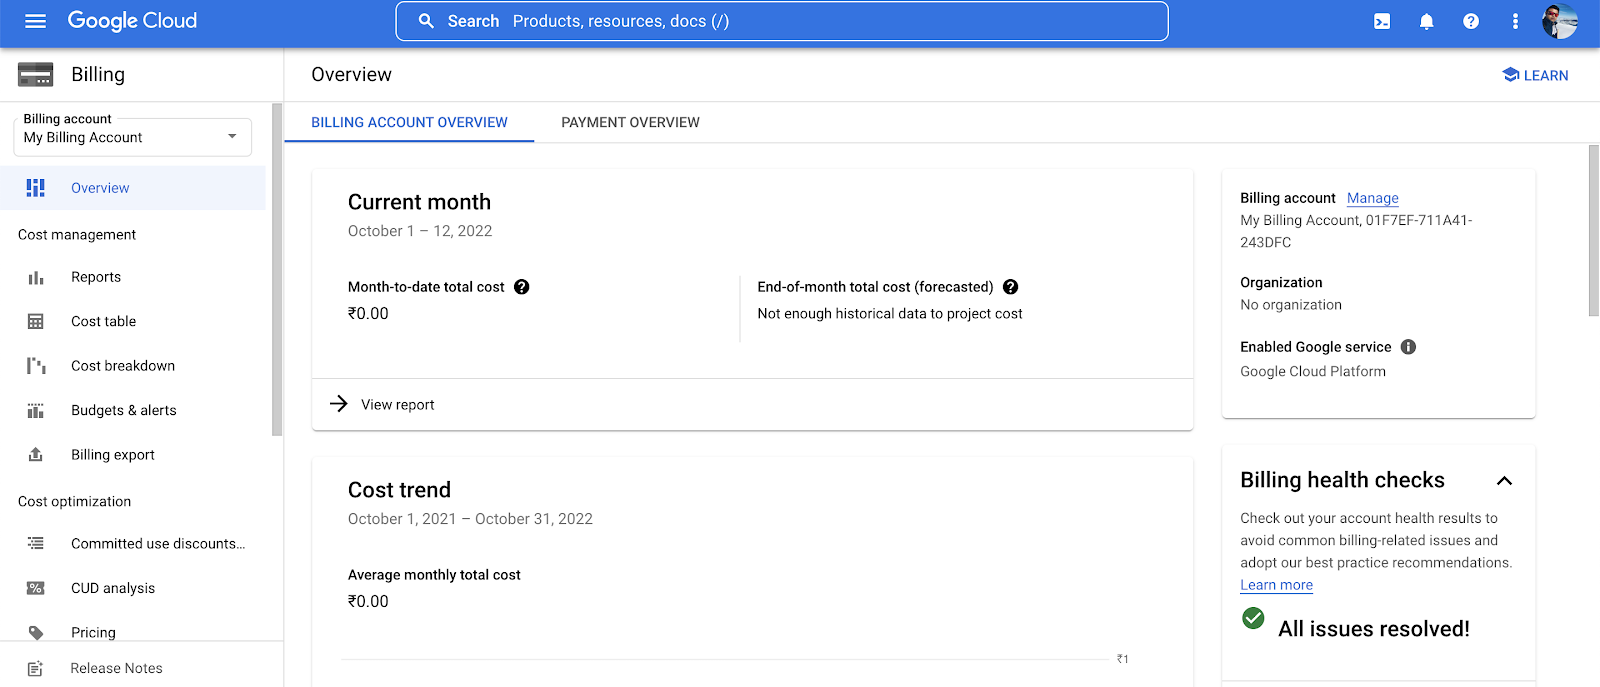
Task: Click the search magnifier icon
Action: (x=426, y=21)
